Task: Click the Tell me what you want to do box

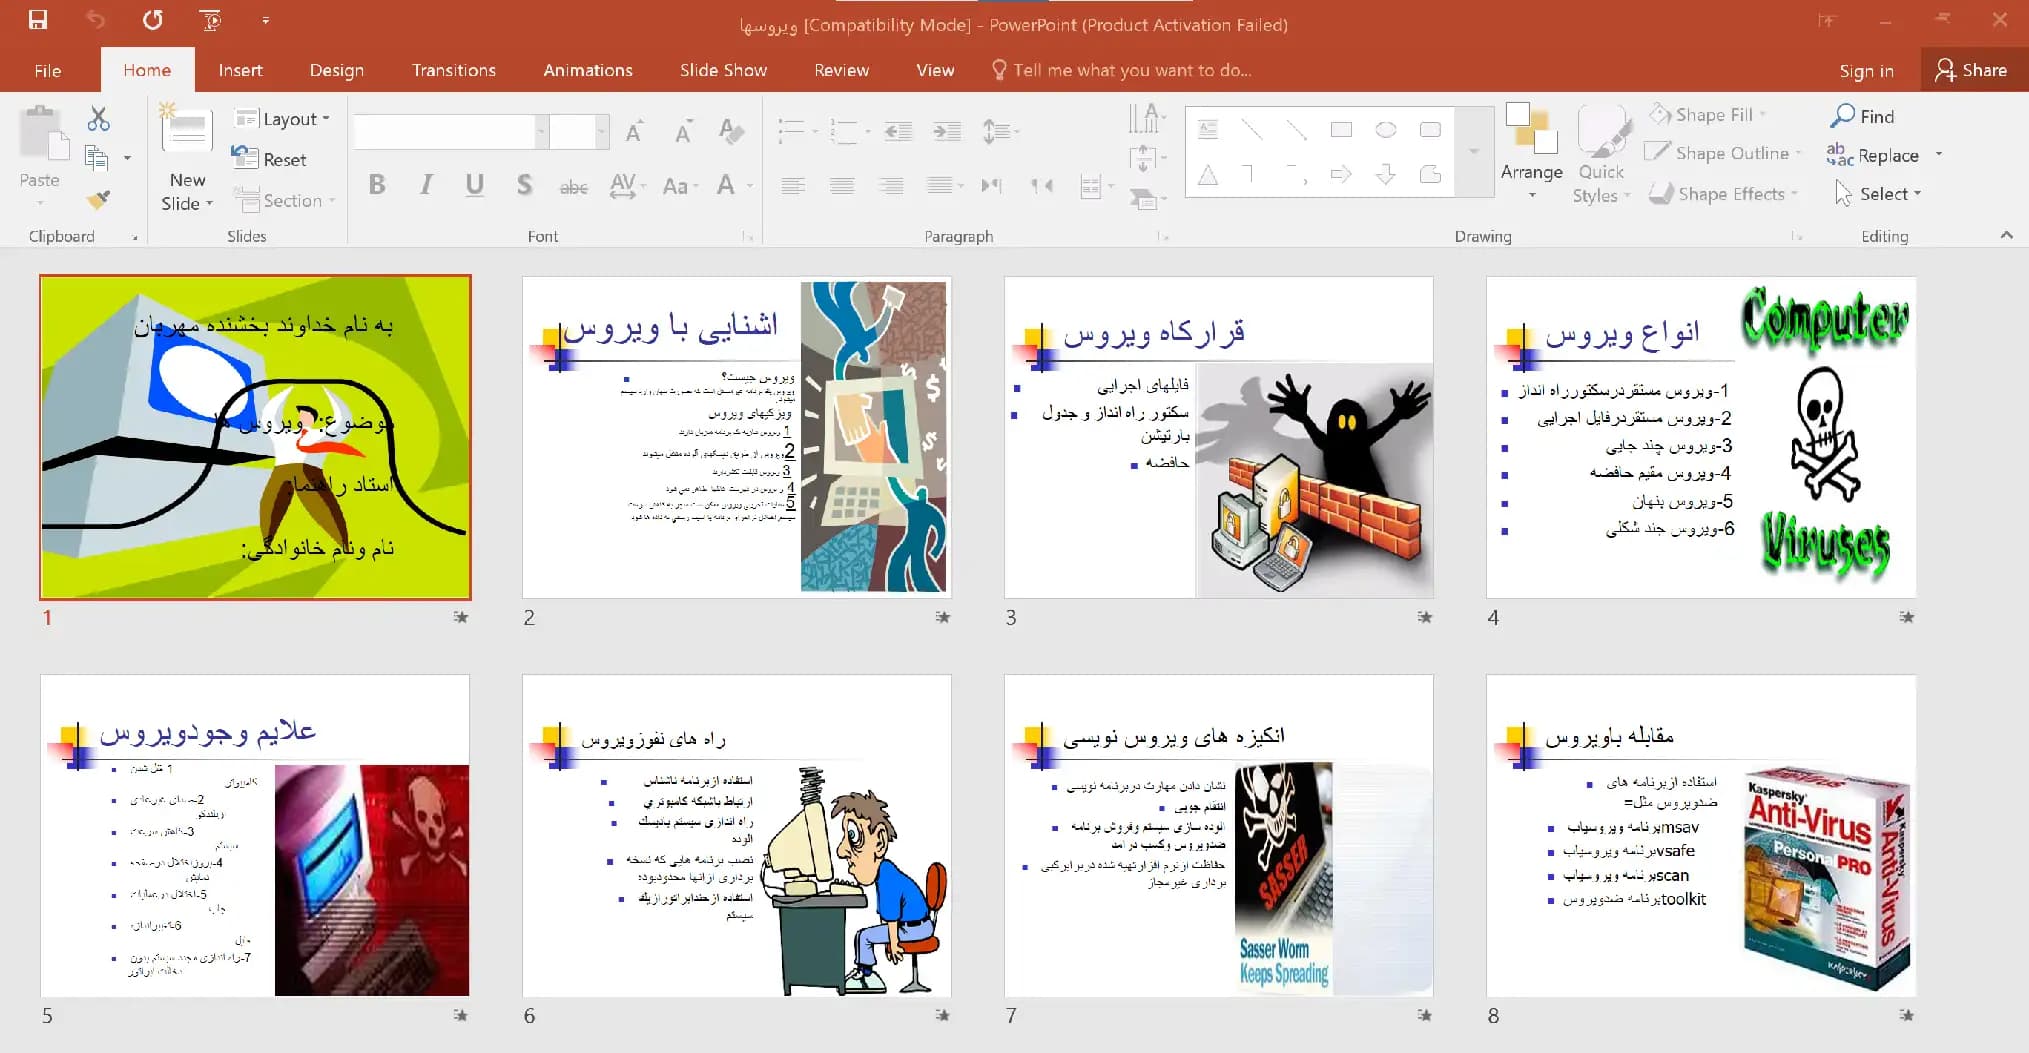Action: click(x=1121, y=70)
